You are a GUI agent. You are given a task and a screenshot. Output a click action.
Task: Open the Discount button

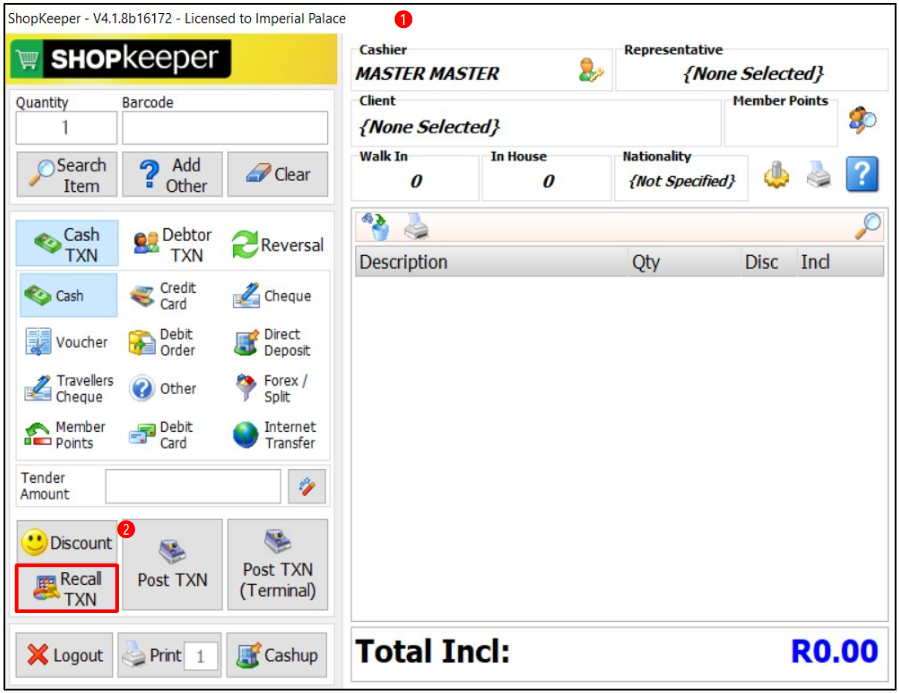(x=67, y=542)
